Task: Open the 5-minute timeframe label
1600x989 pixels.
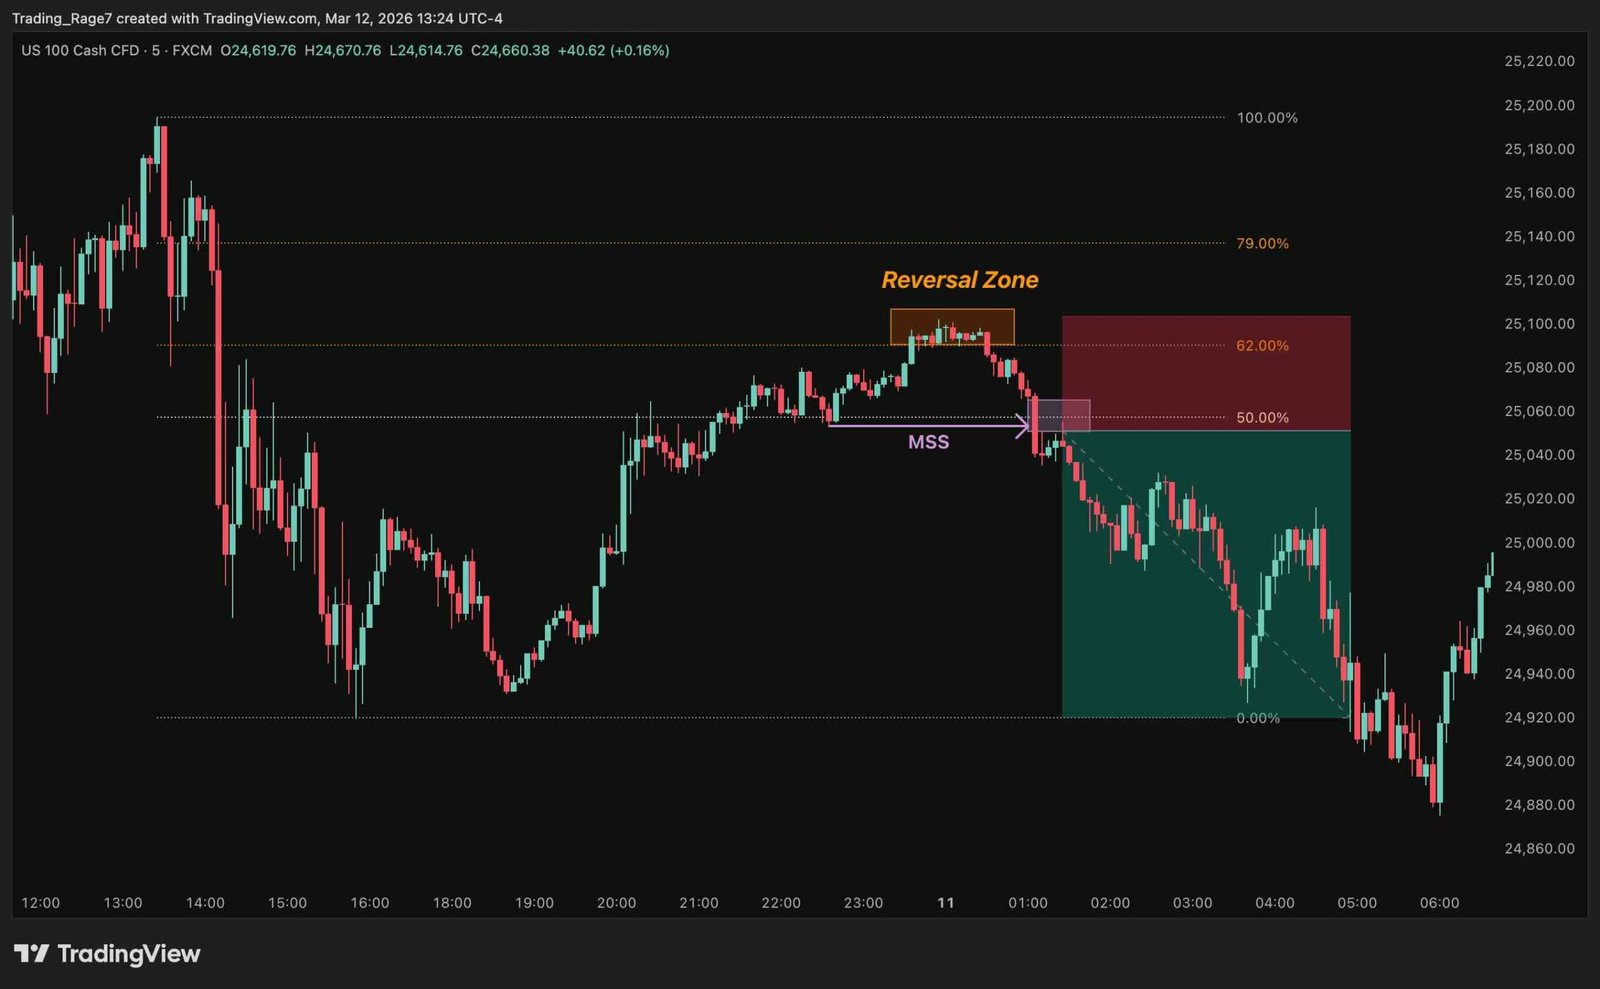Action: point(157,48)
